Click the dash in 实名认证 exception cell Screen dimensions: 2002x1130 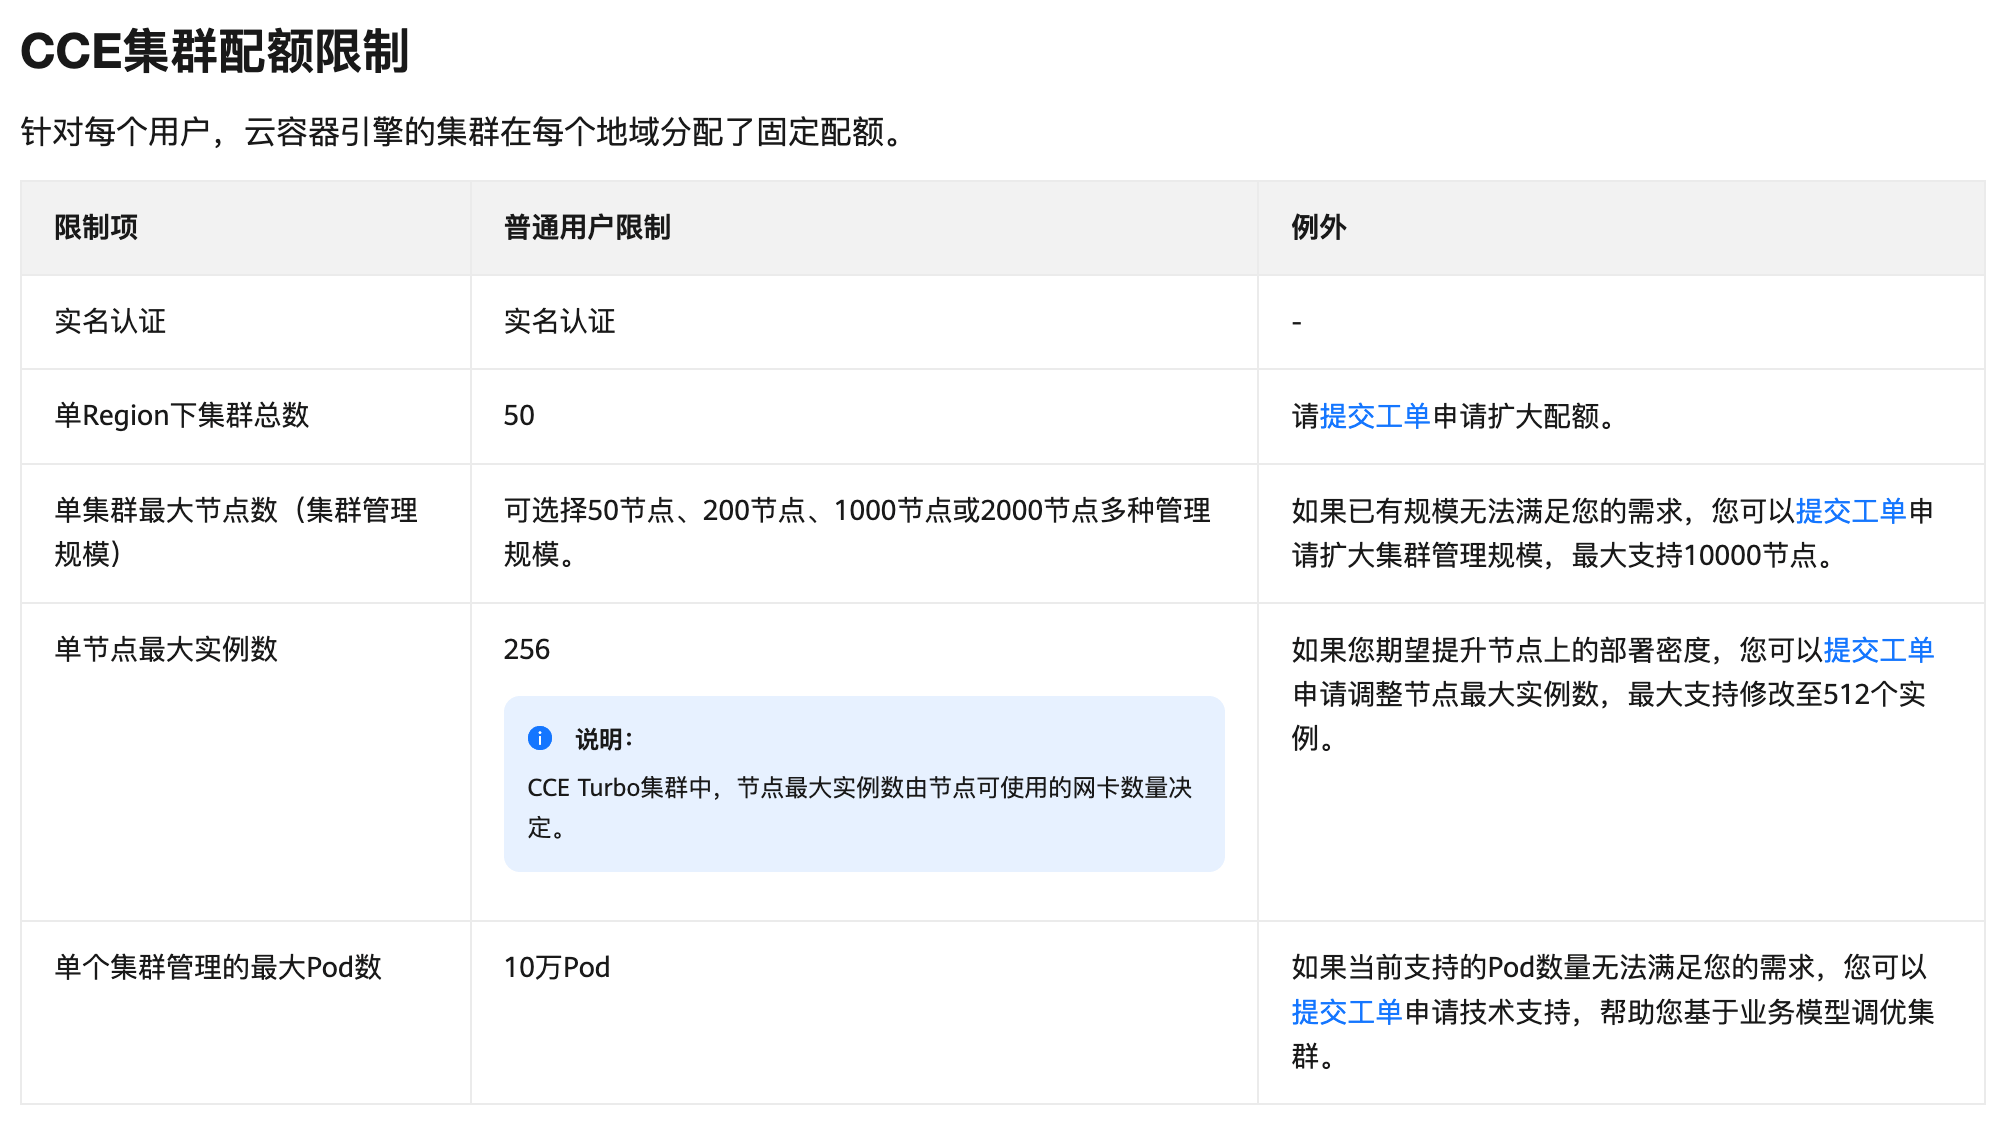(x=1294, y=322)
